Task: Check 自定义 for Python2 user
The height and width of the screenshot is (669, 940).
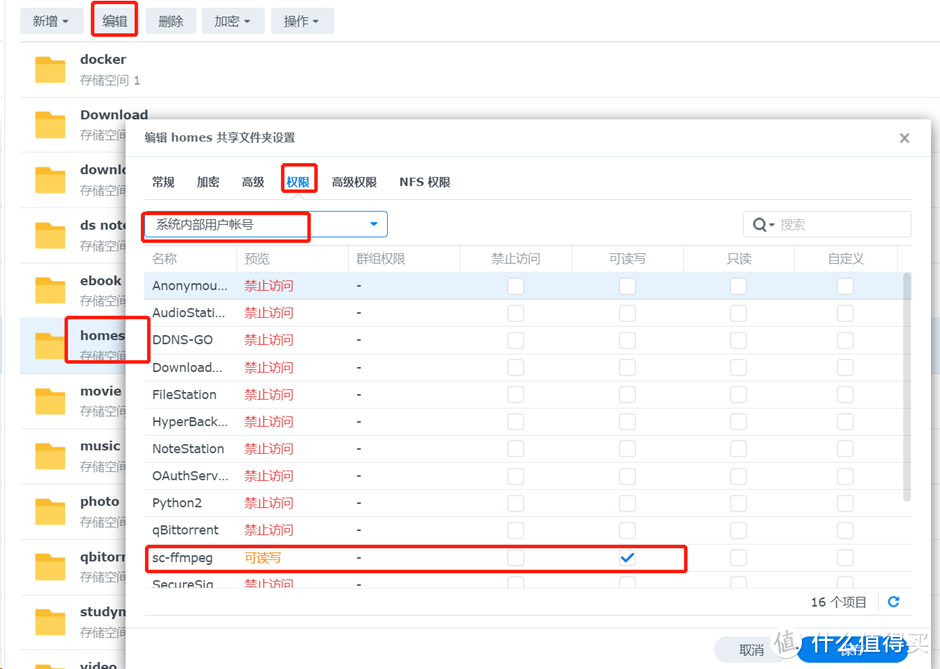Action: (845, 503)
